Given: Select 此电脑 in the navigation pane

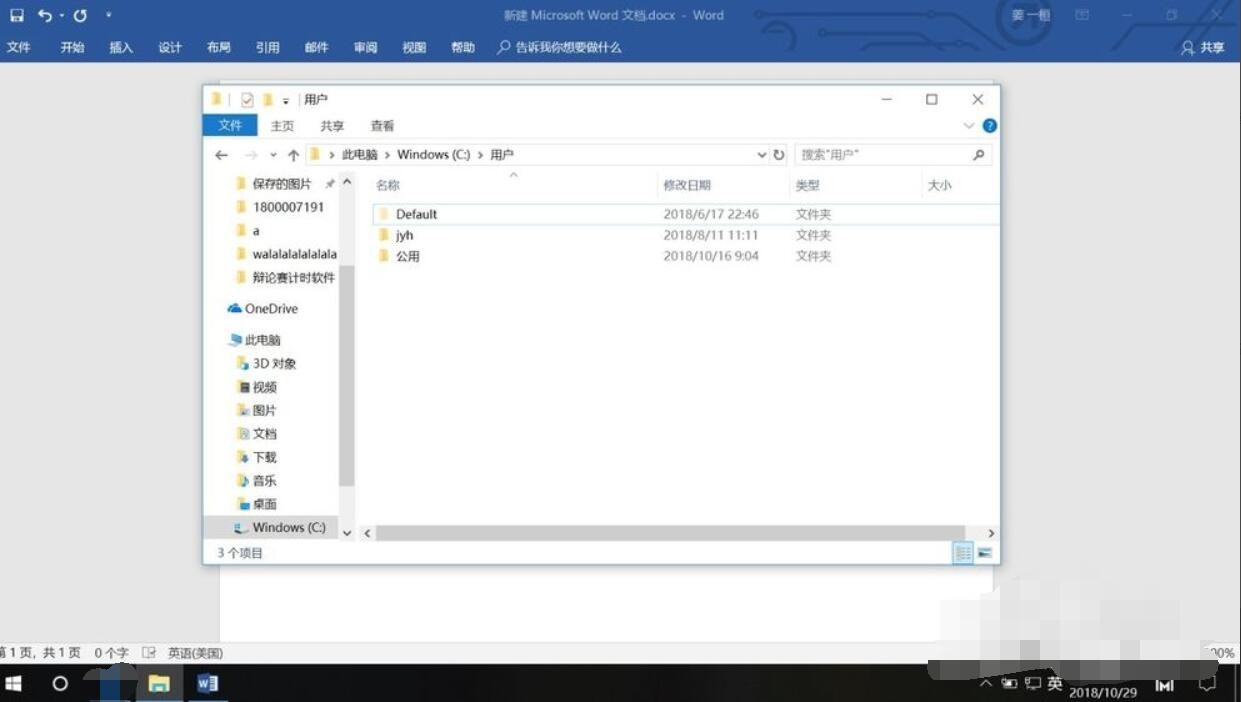Looking at the screenshot, I should tap(262, 340).
